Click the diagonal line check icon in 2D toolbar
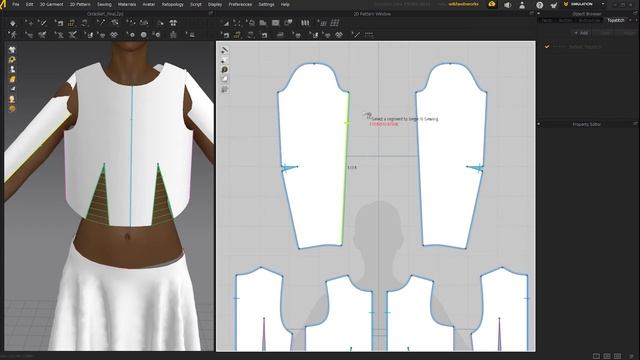This screenshot has height=360, width=640. pos(355,35)
